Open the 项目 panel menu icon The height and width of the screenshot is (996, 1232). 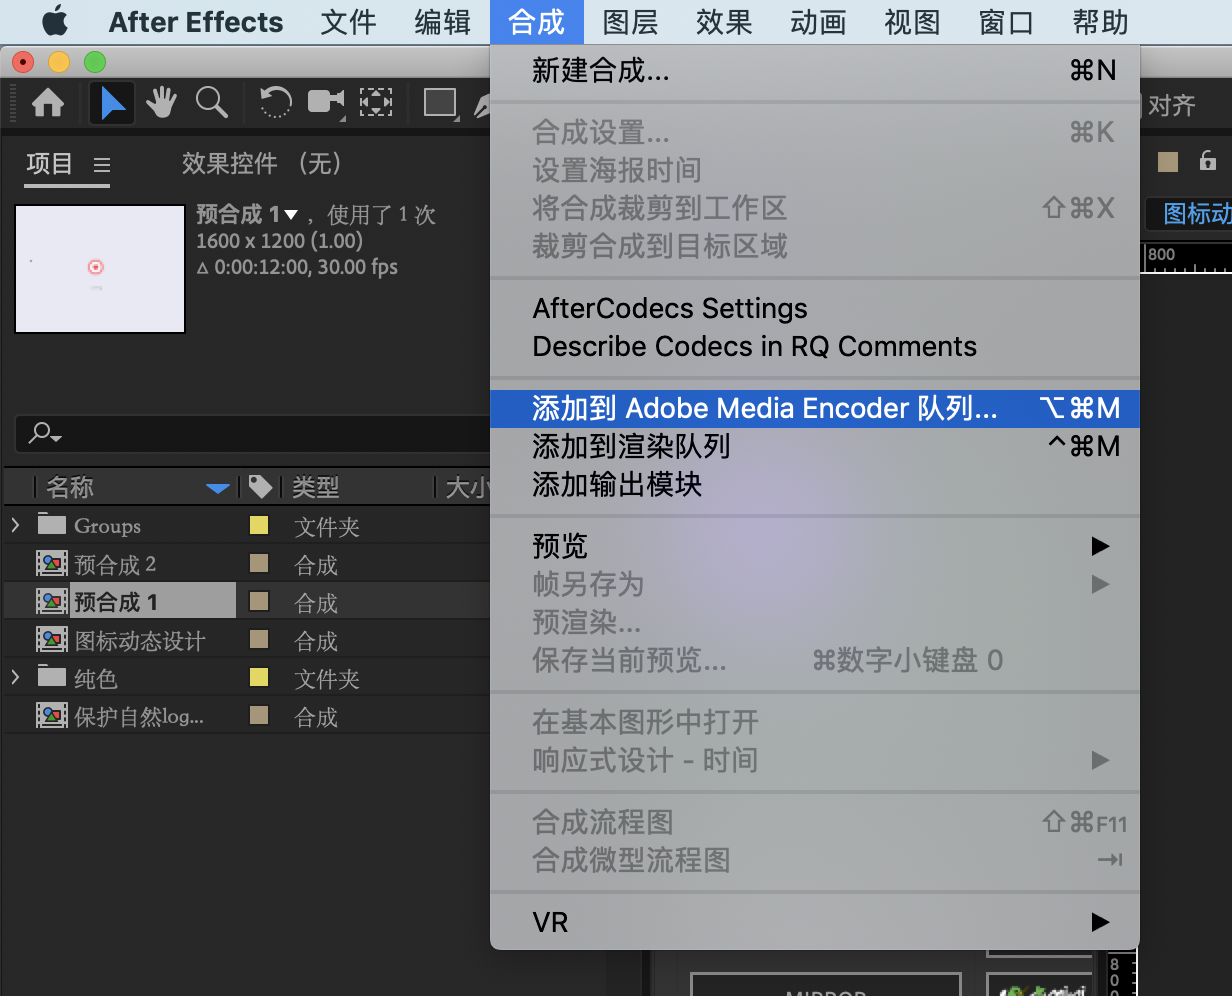(x=102, y=165)
